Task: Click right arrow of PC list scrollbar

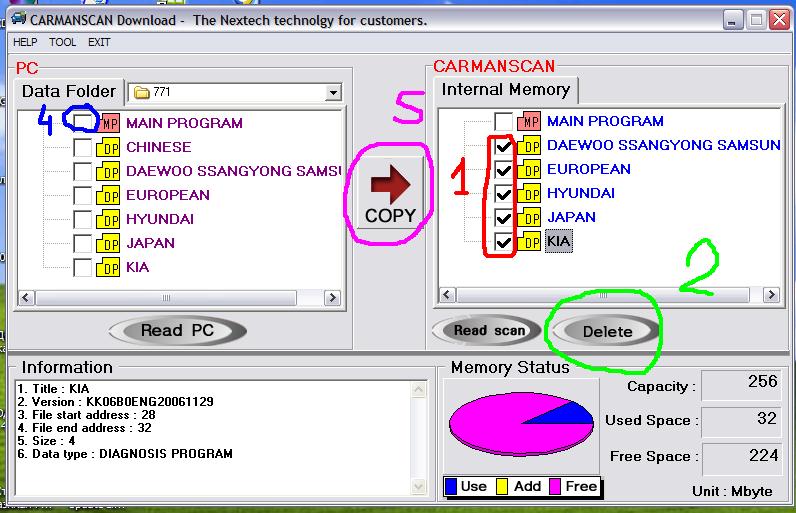Action: tap(332, 298)
